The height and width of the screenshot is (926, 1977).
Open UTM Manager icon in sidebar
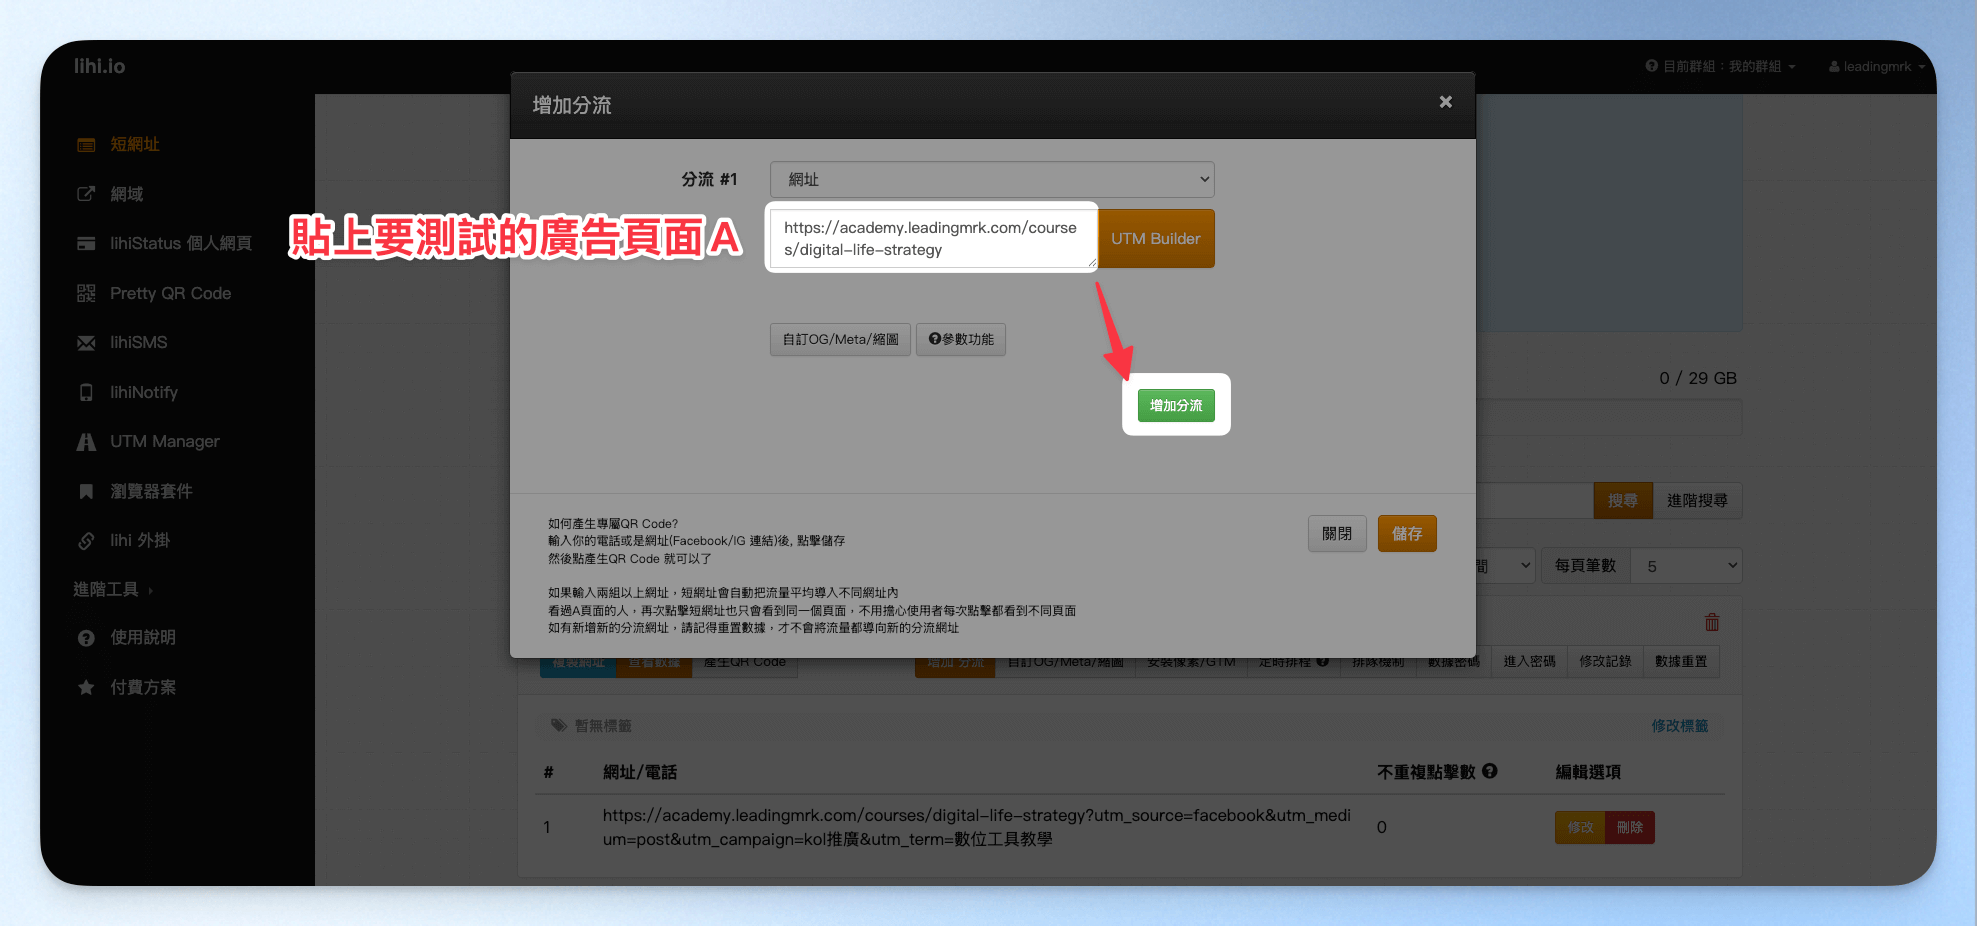coord(86,442)
